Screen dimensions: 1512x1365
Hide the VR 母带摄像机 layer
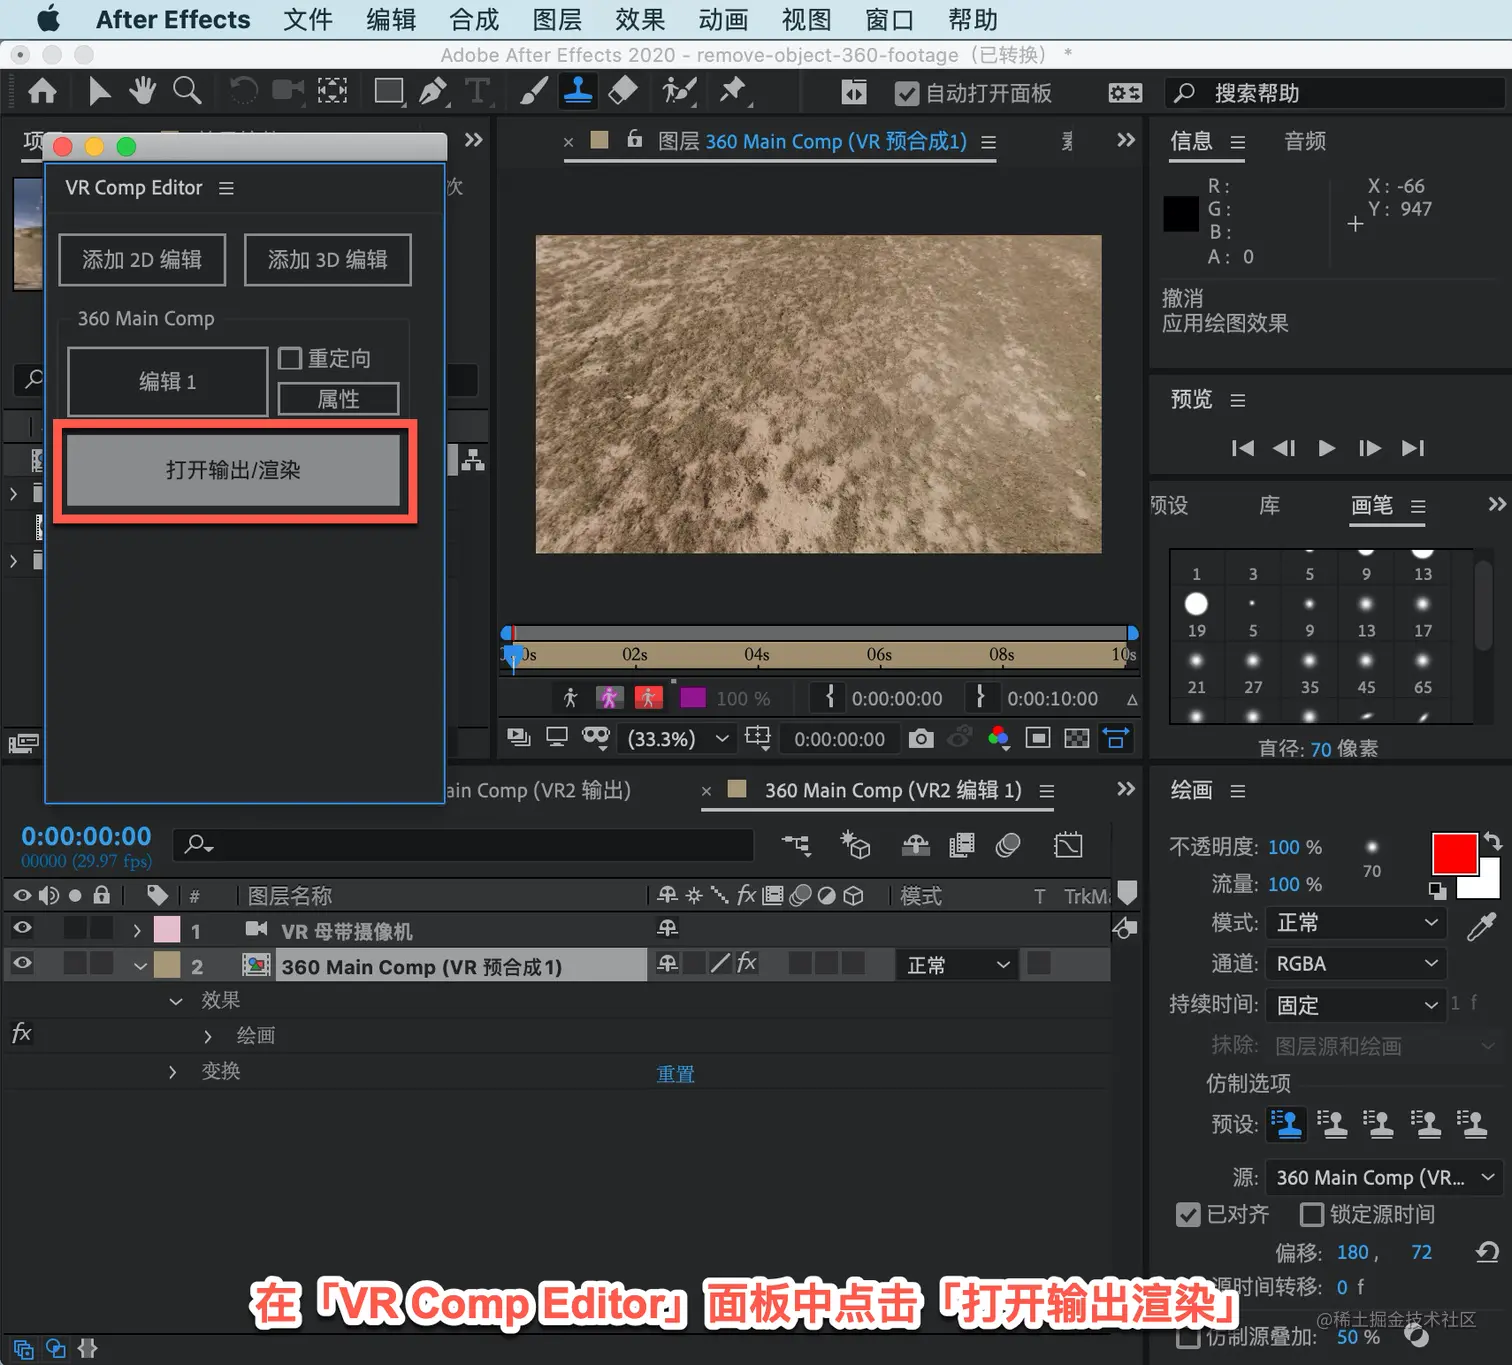[x=22, y=929]
